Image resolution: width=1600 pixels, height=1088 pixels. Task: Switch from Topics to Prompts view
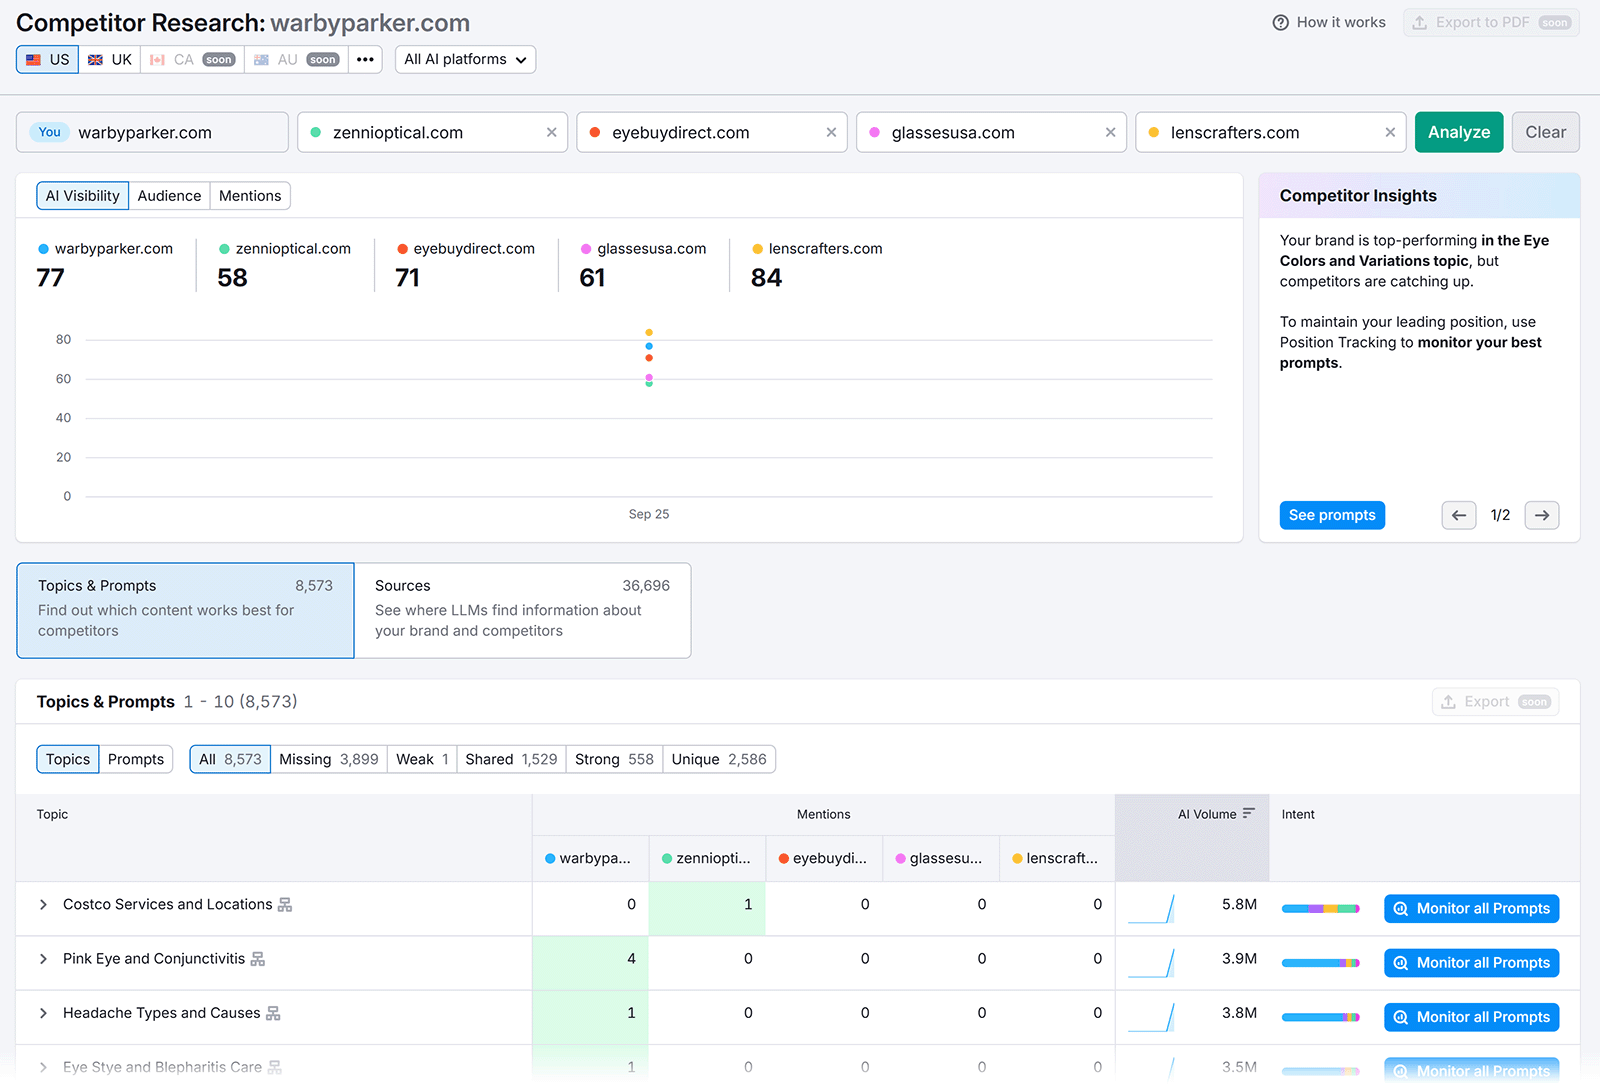136,759
